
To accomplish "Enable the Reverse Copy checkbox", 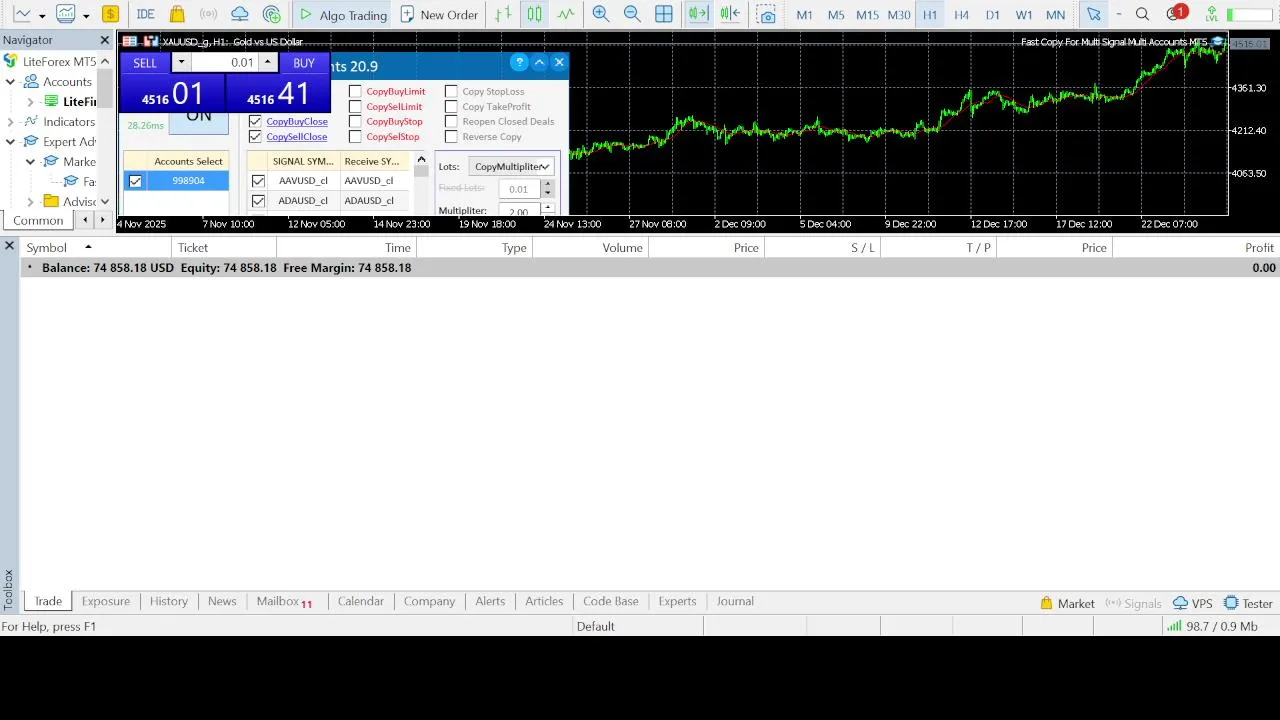I will point(451,137).
